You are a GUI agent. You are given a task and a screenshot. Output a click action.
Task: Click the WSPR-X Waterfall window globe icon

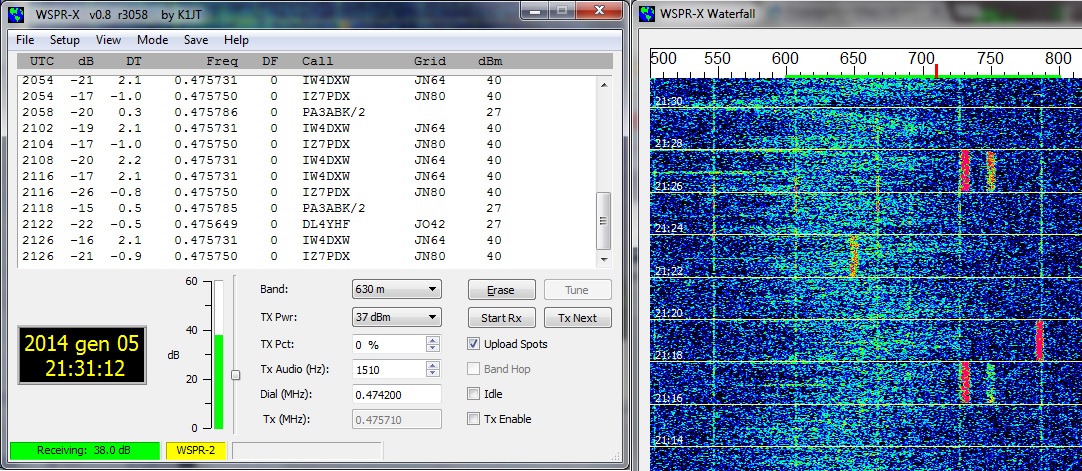[x=647, y=13]
